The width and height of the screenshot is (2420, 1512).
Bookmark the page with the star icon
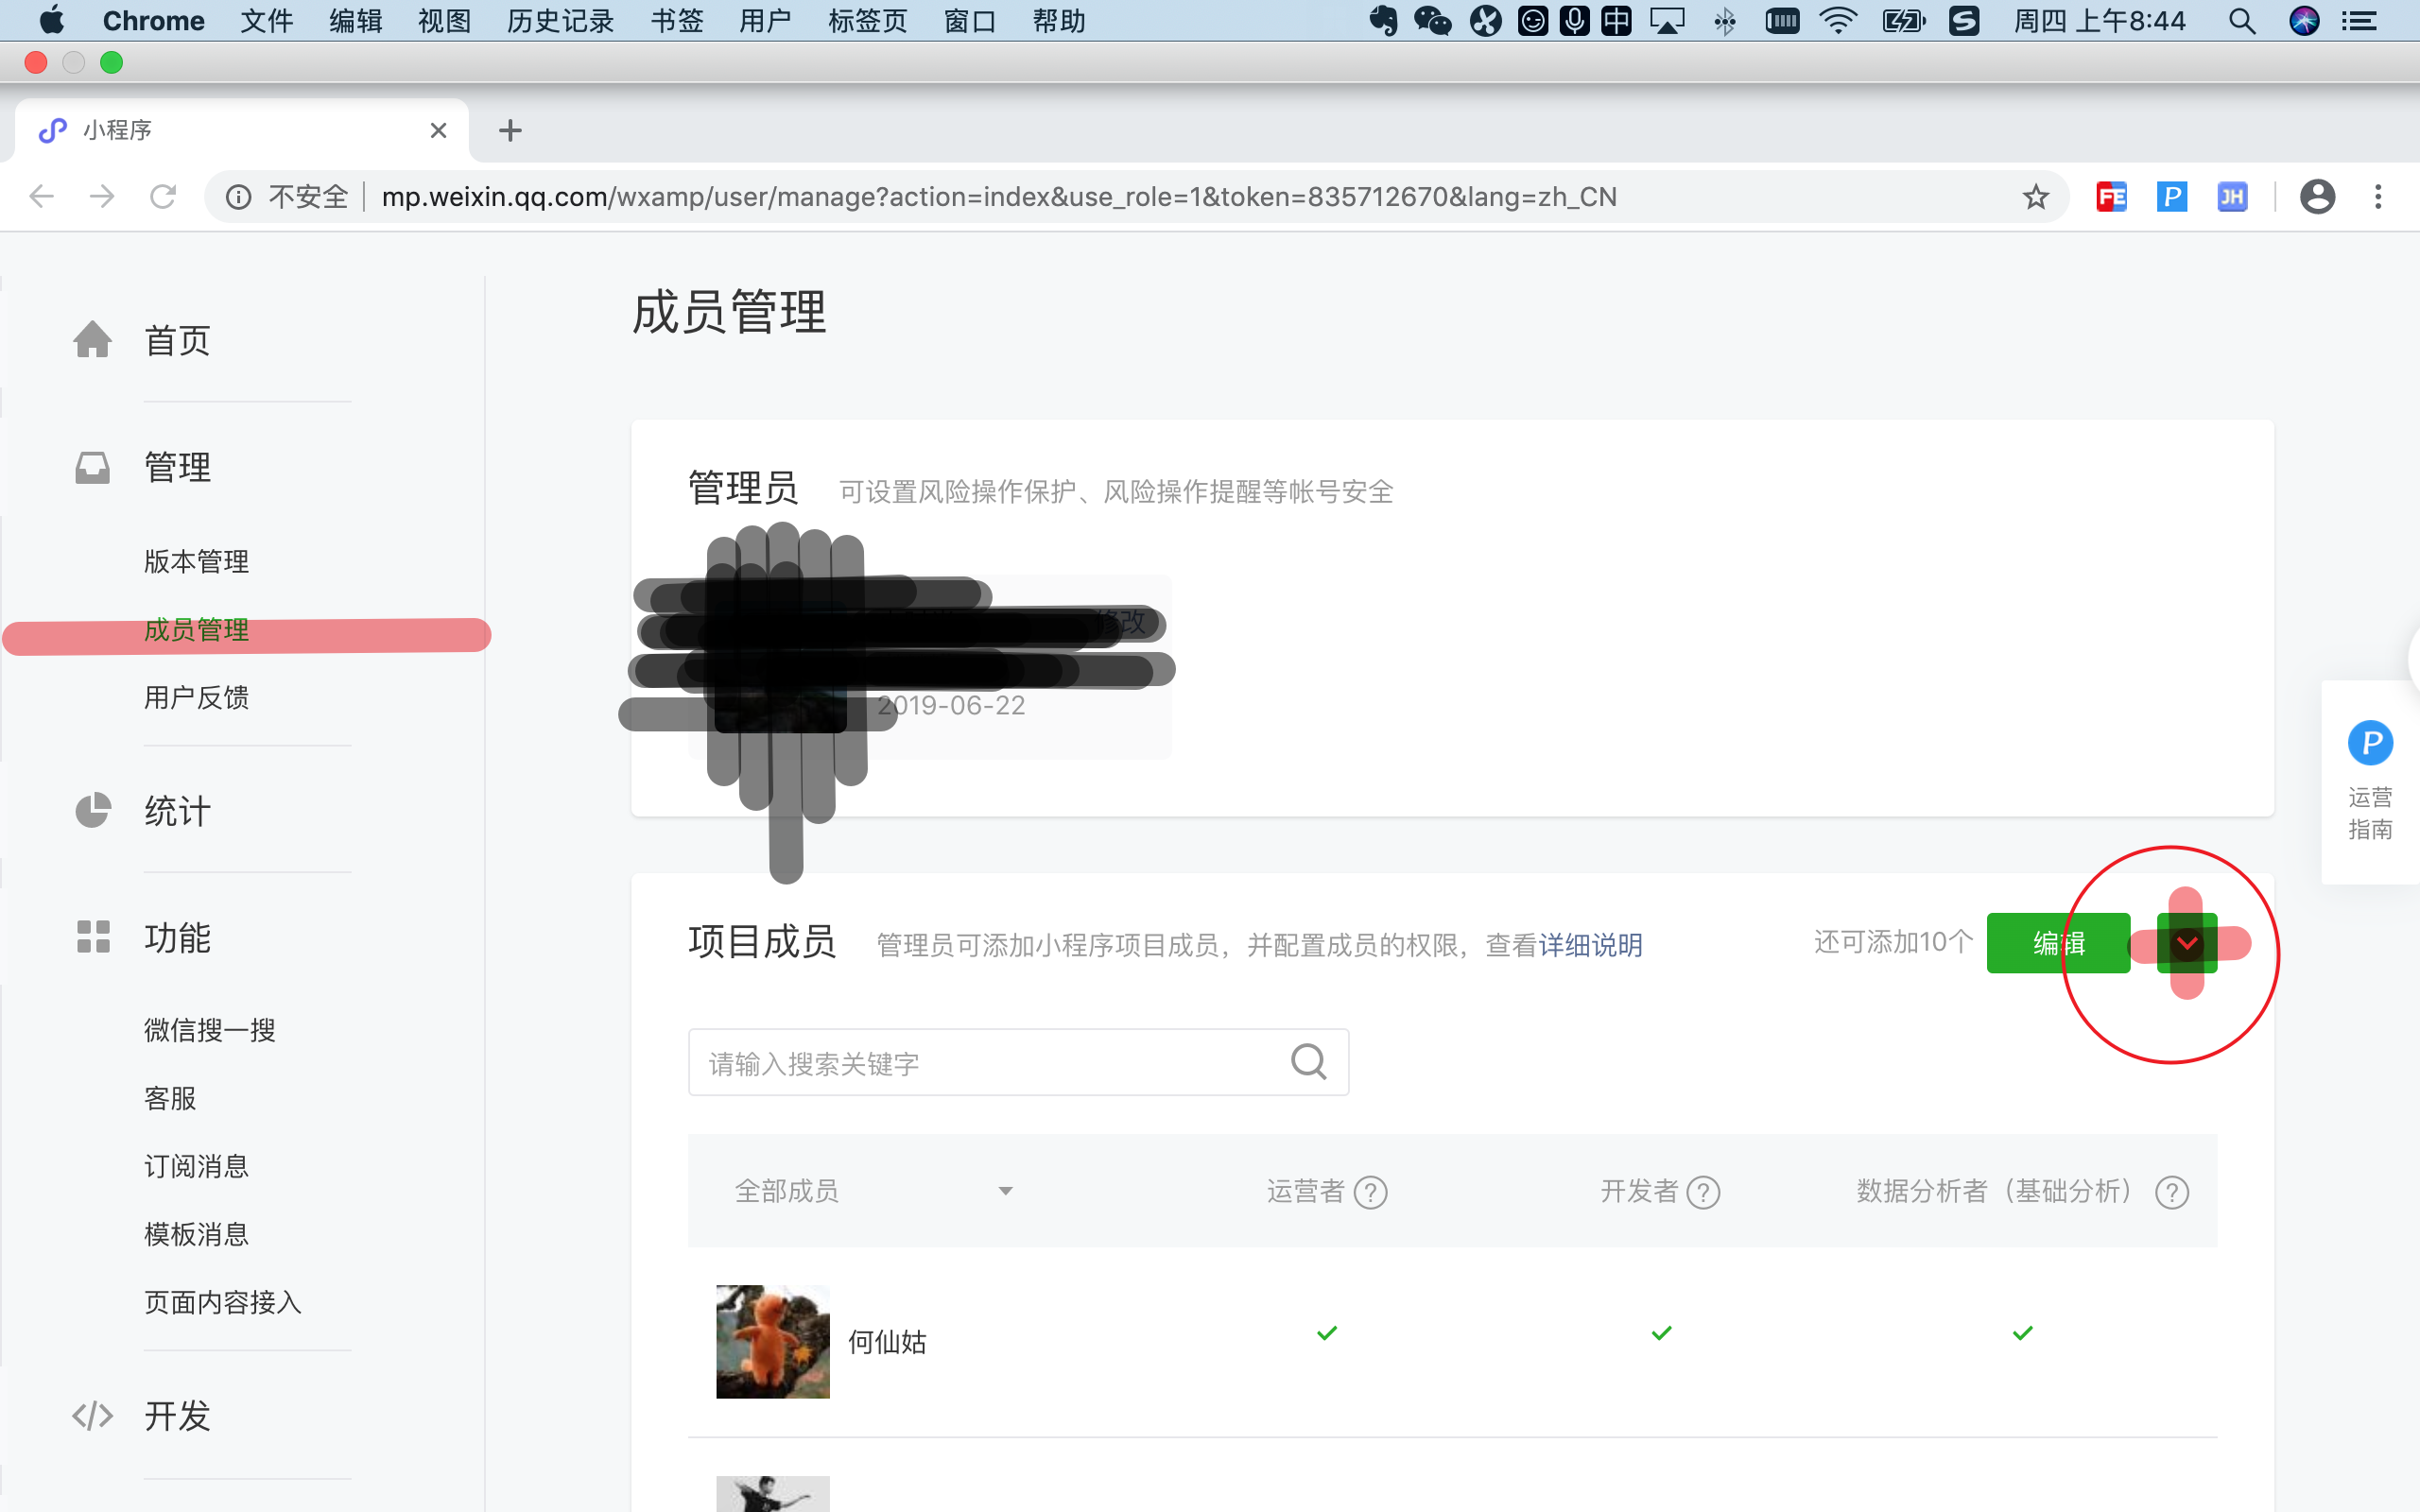pos(2035,197)
